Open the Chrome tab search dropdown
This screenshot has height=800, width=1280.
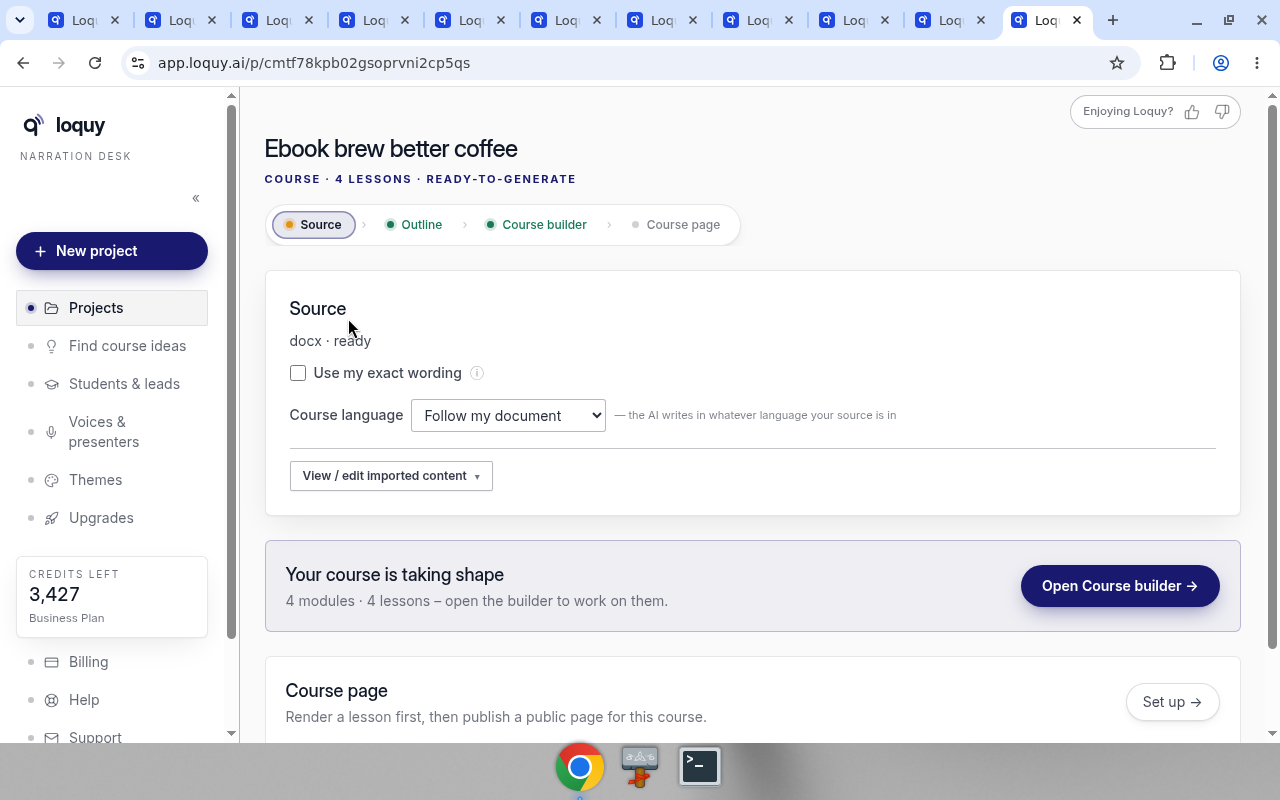[19, 20]
